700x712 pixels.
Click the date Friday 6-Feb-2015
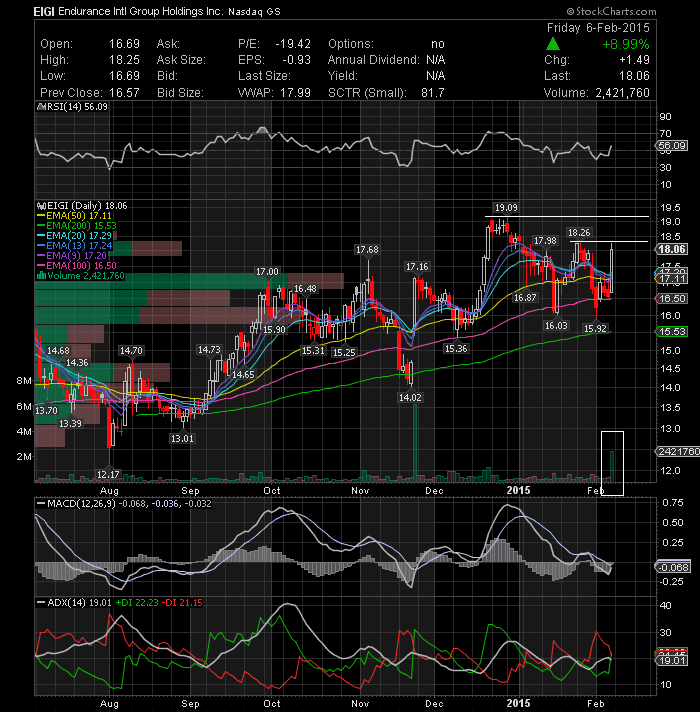tap(598, 28)
